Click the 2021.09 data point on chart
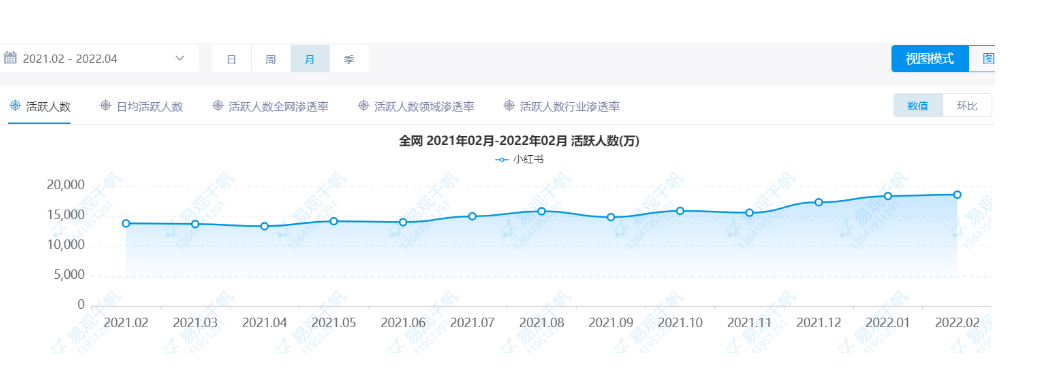Viewport: 1044px width, 390px height. 611,217
